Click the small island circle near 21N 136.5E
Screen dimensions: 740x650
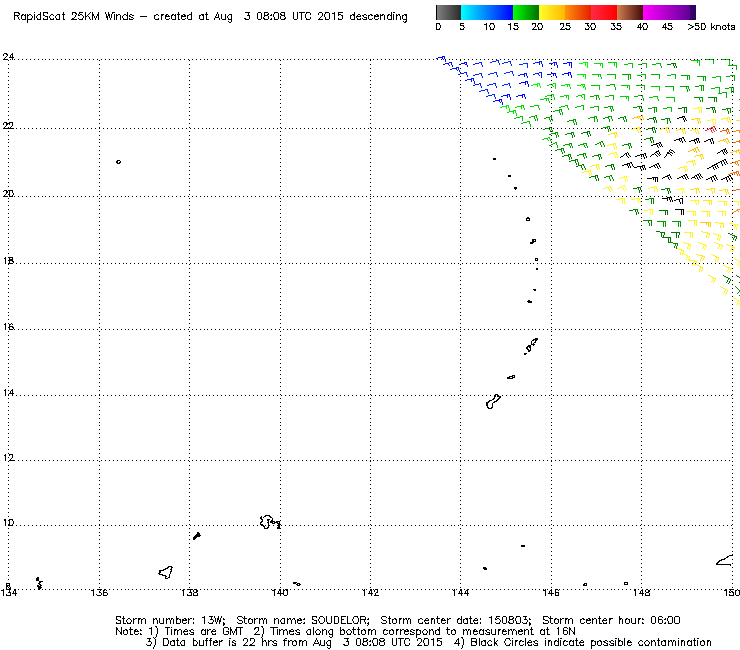118,162
